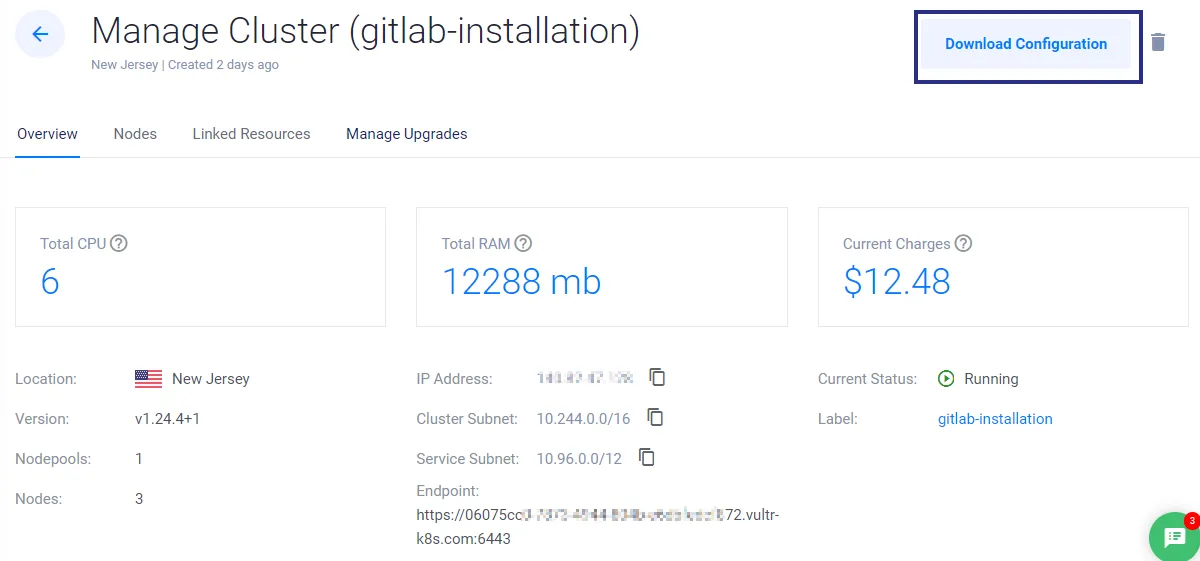Screen dimensions: 1200x561
Task: Click the 12288 mb total RAM value
Action: [522, 282]
